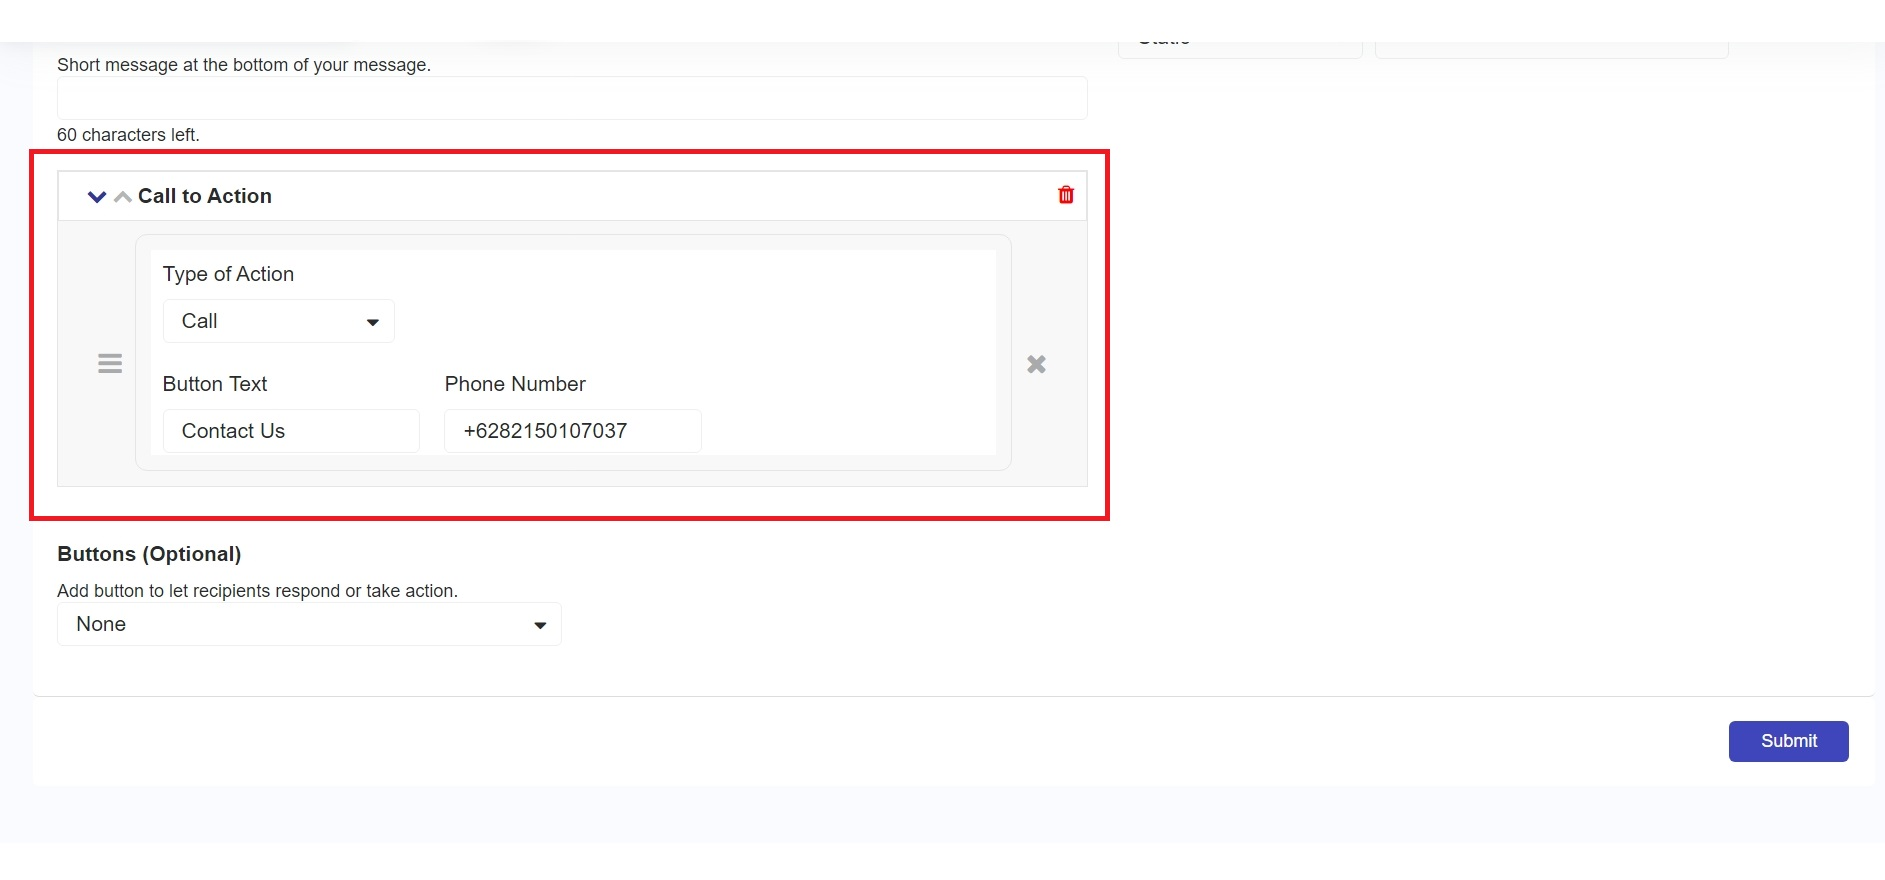
Task: Click the 60 characters left counter text
Action: click(128, 135)
